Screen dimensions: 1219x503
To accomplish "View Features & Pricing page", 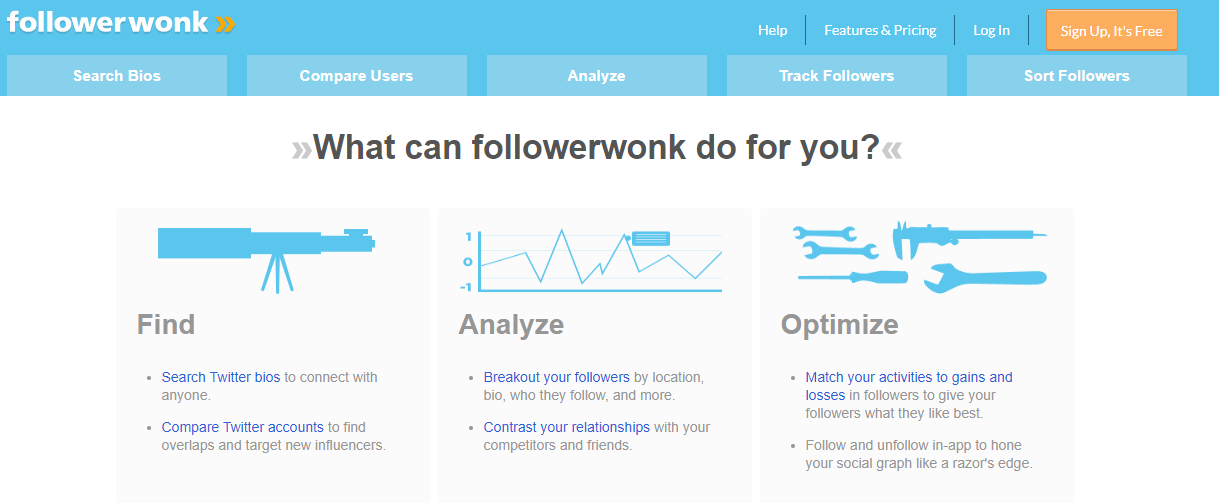I will pos(880,30).
